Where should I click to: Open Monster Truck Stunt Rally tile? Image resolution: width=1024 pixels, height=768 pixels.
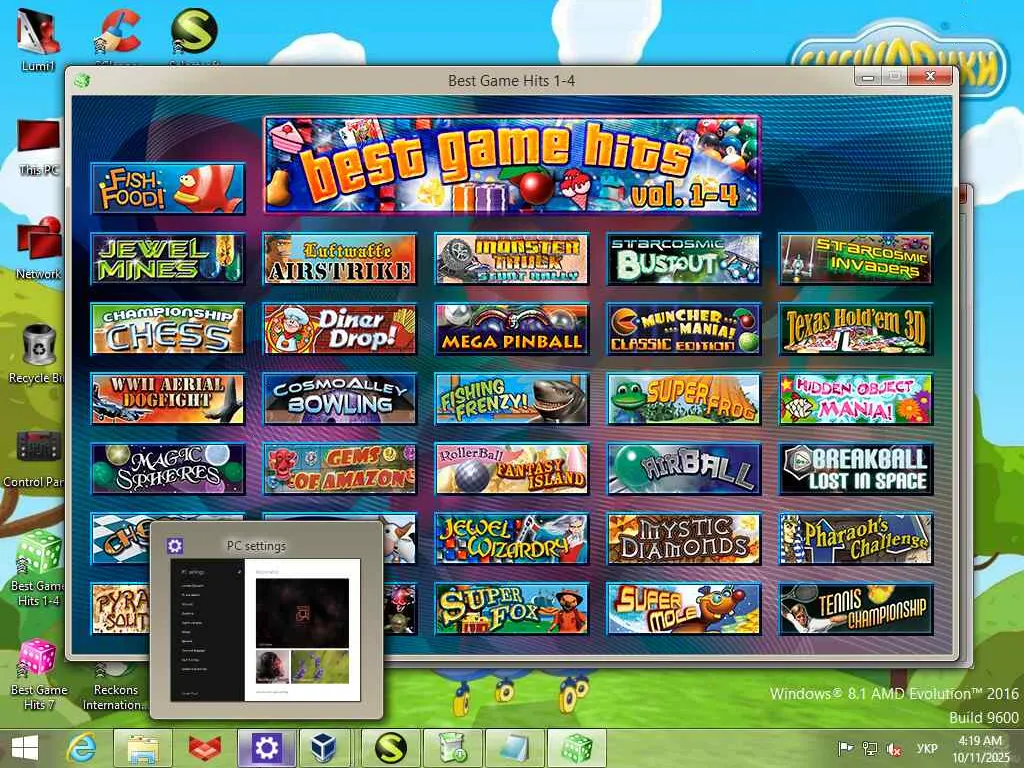pos(511,259)
